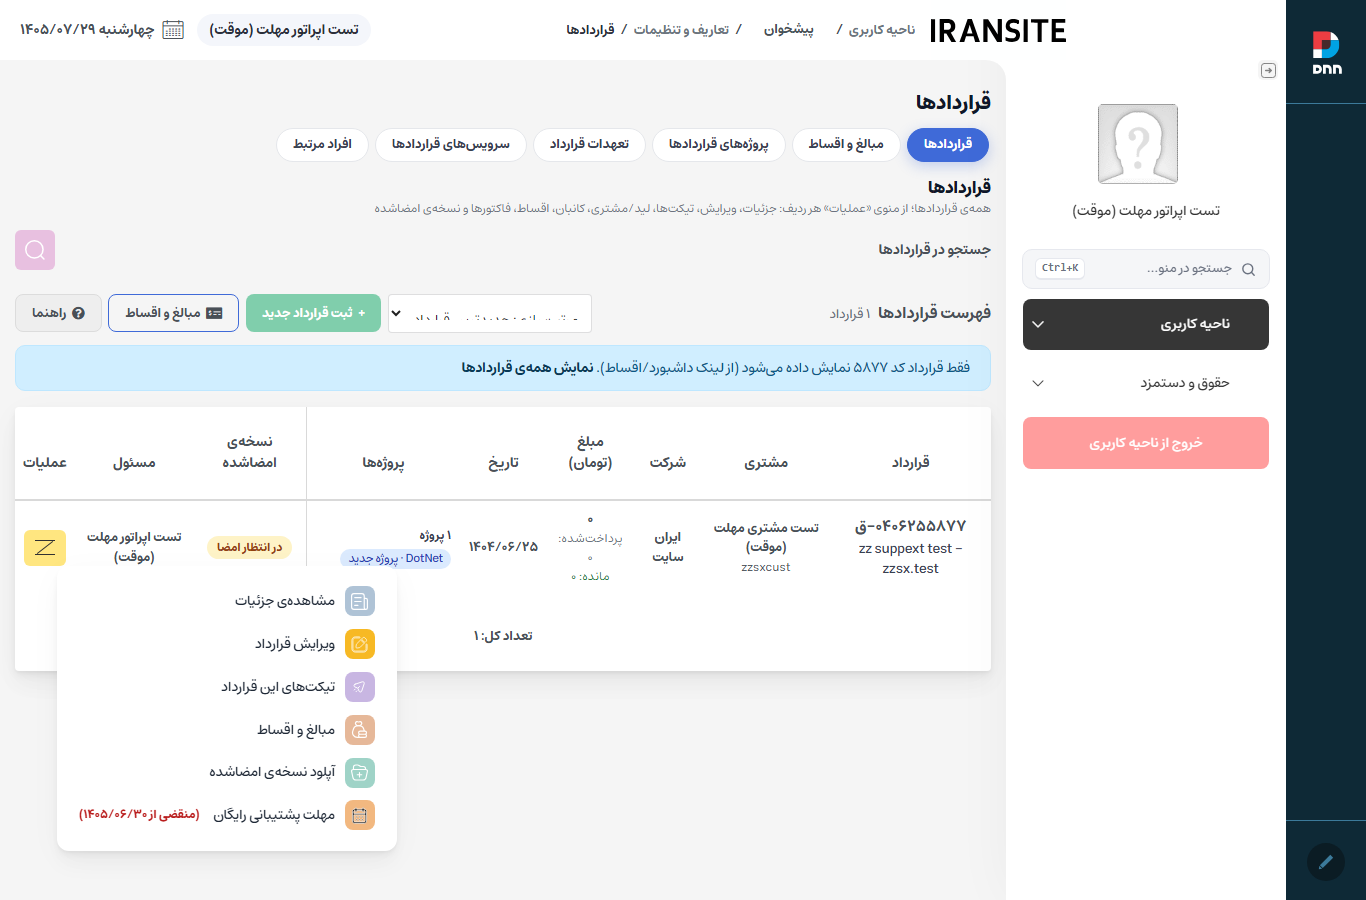The width and height of the screenshot is (1366, 900).
Task: Click the calendar icon next to the date
Action: [x=173, y=29]
